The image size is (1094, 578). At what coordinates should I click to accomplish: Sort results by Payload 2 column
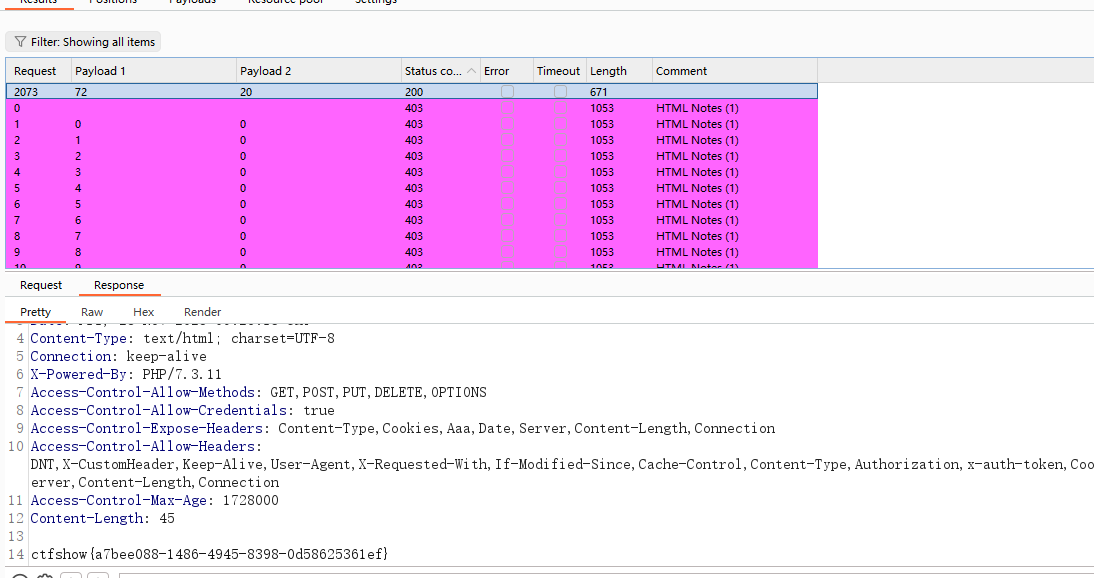click(319, 71)
